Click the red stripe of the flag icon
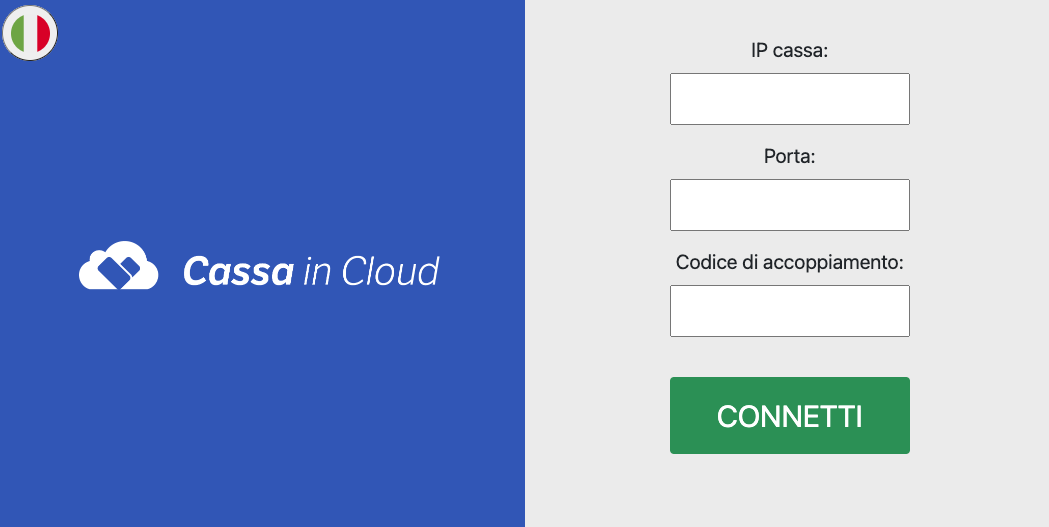The image size is (1049, 527). [44, 33]
